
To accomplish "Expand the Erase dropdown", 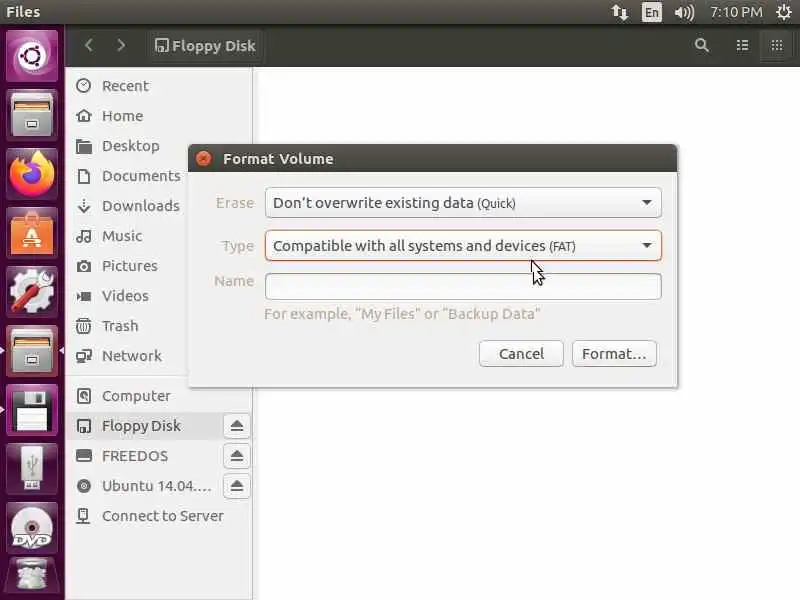I will [463, 203].
